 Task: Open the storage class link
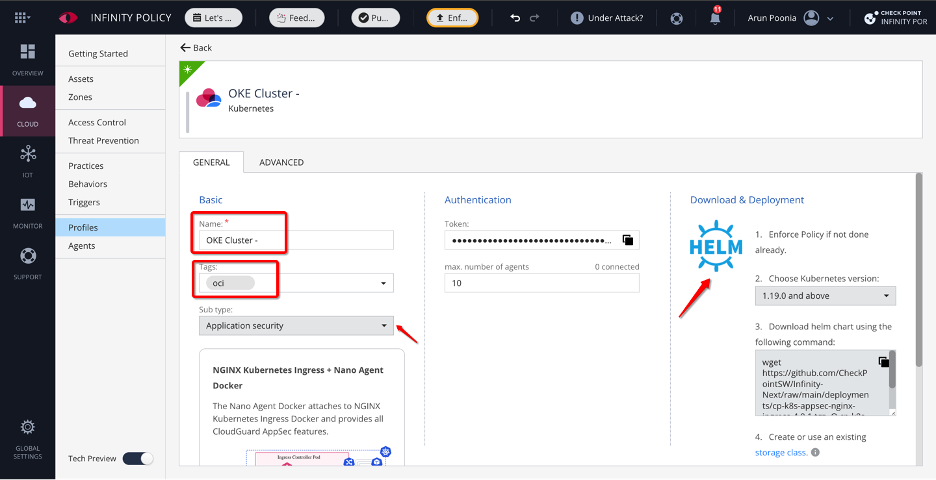coord(781,453)
